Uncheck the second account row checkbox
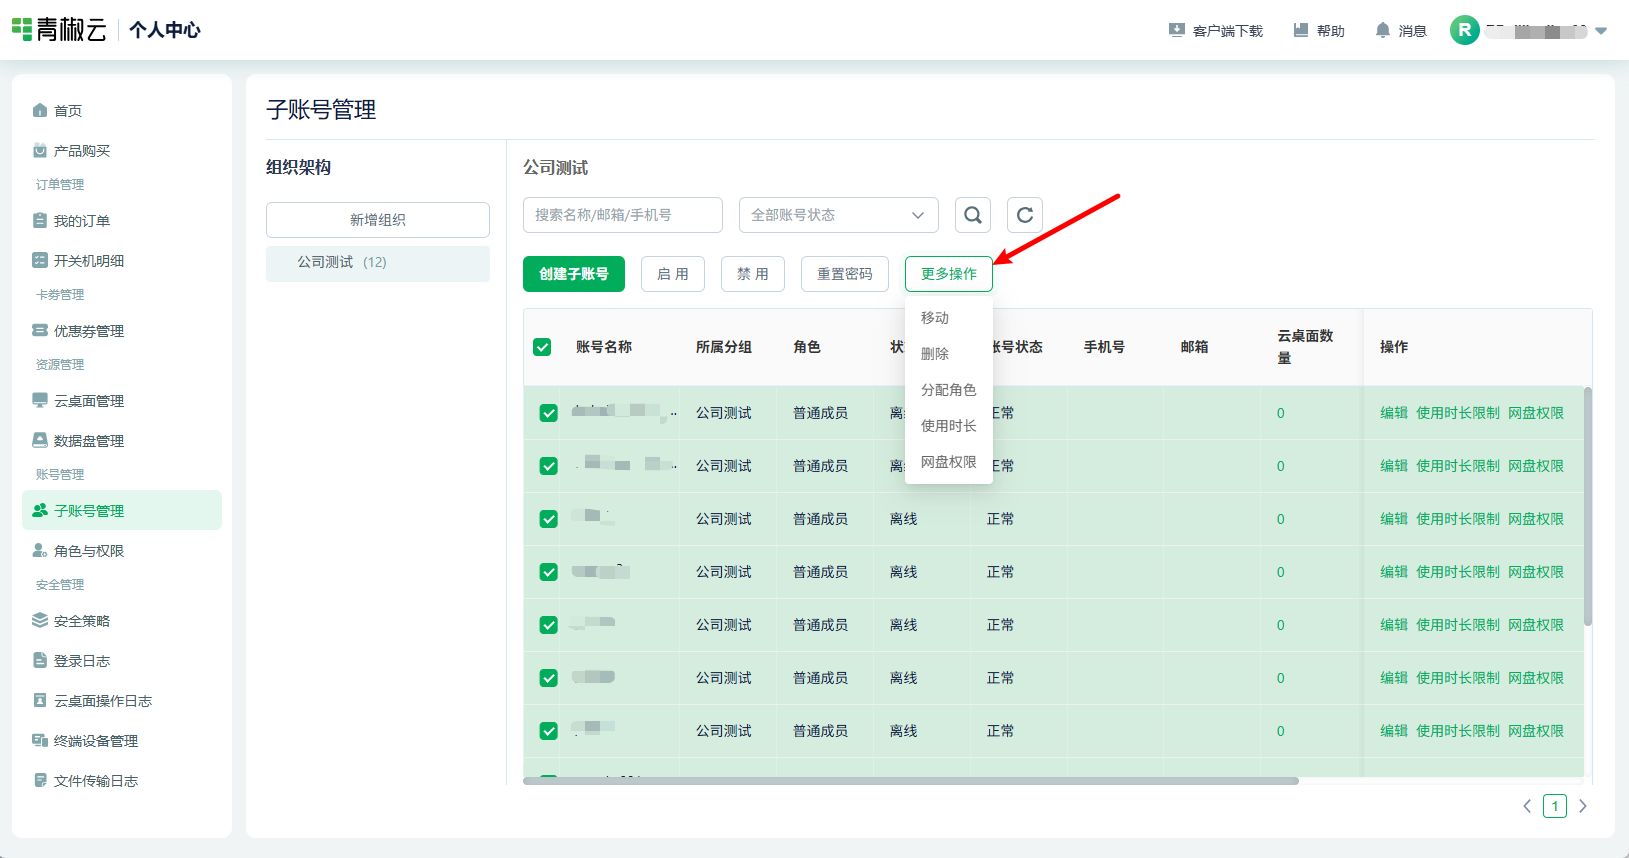The image size is (1629, 858). (548, 466)
